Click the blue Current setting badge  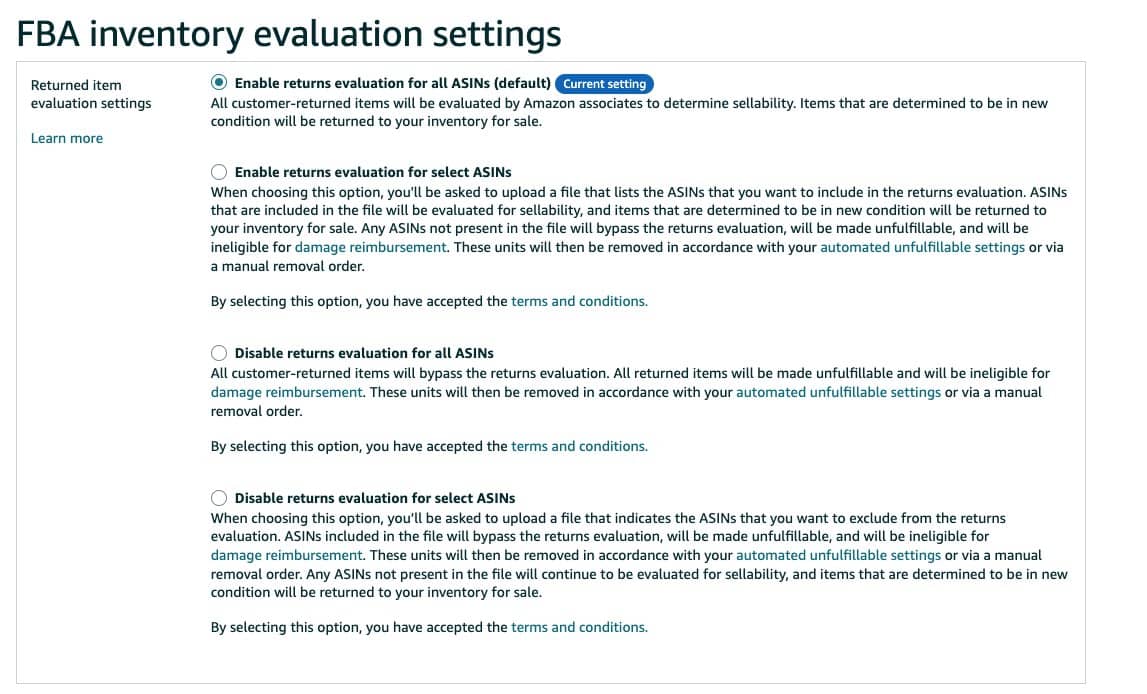coord(604,84)
